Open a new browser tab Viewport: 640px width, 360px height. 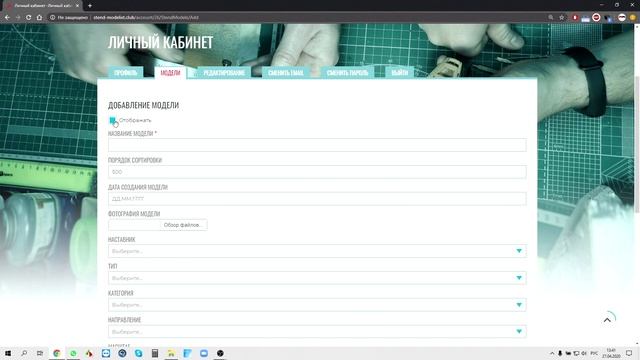click(90, 6)
